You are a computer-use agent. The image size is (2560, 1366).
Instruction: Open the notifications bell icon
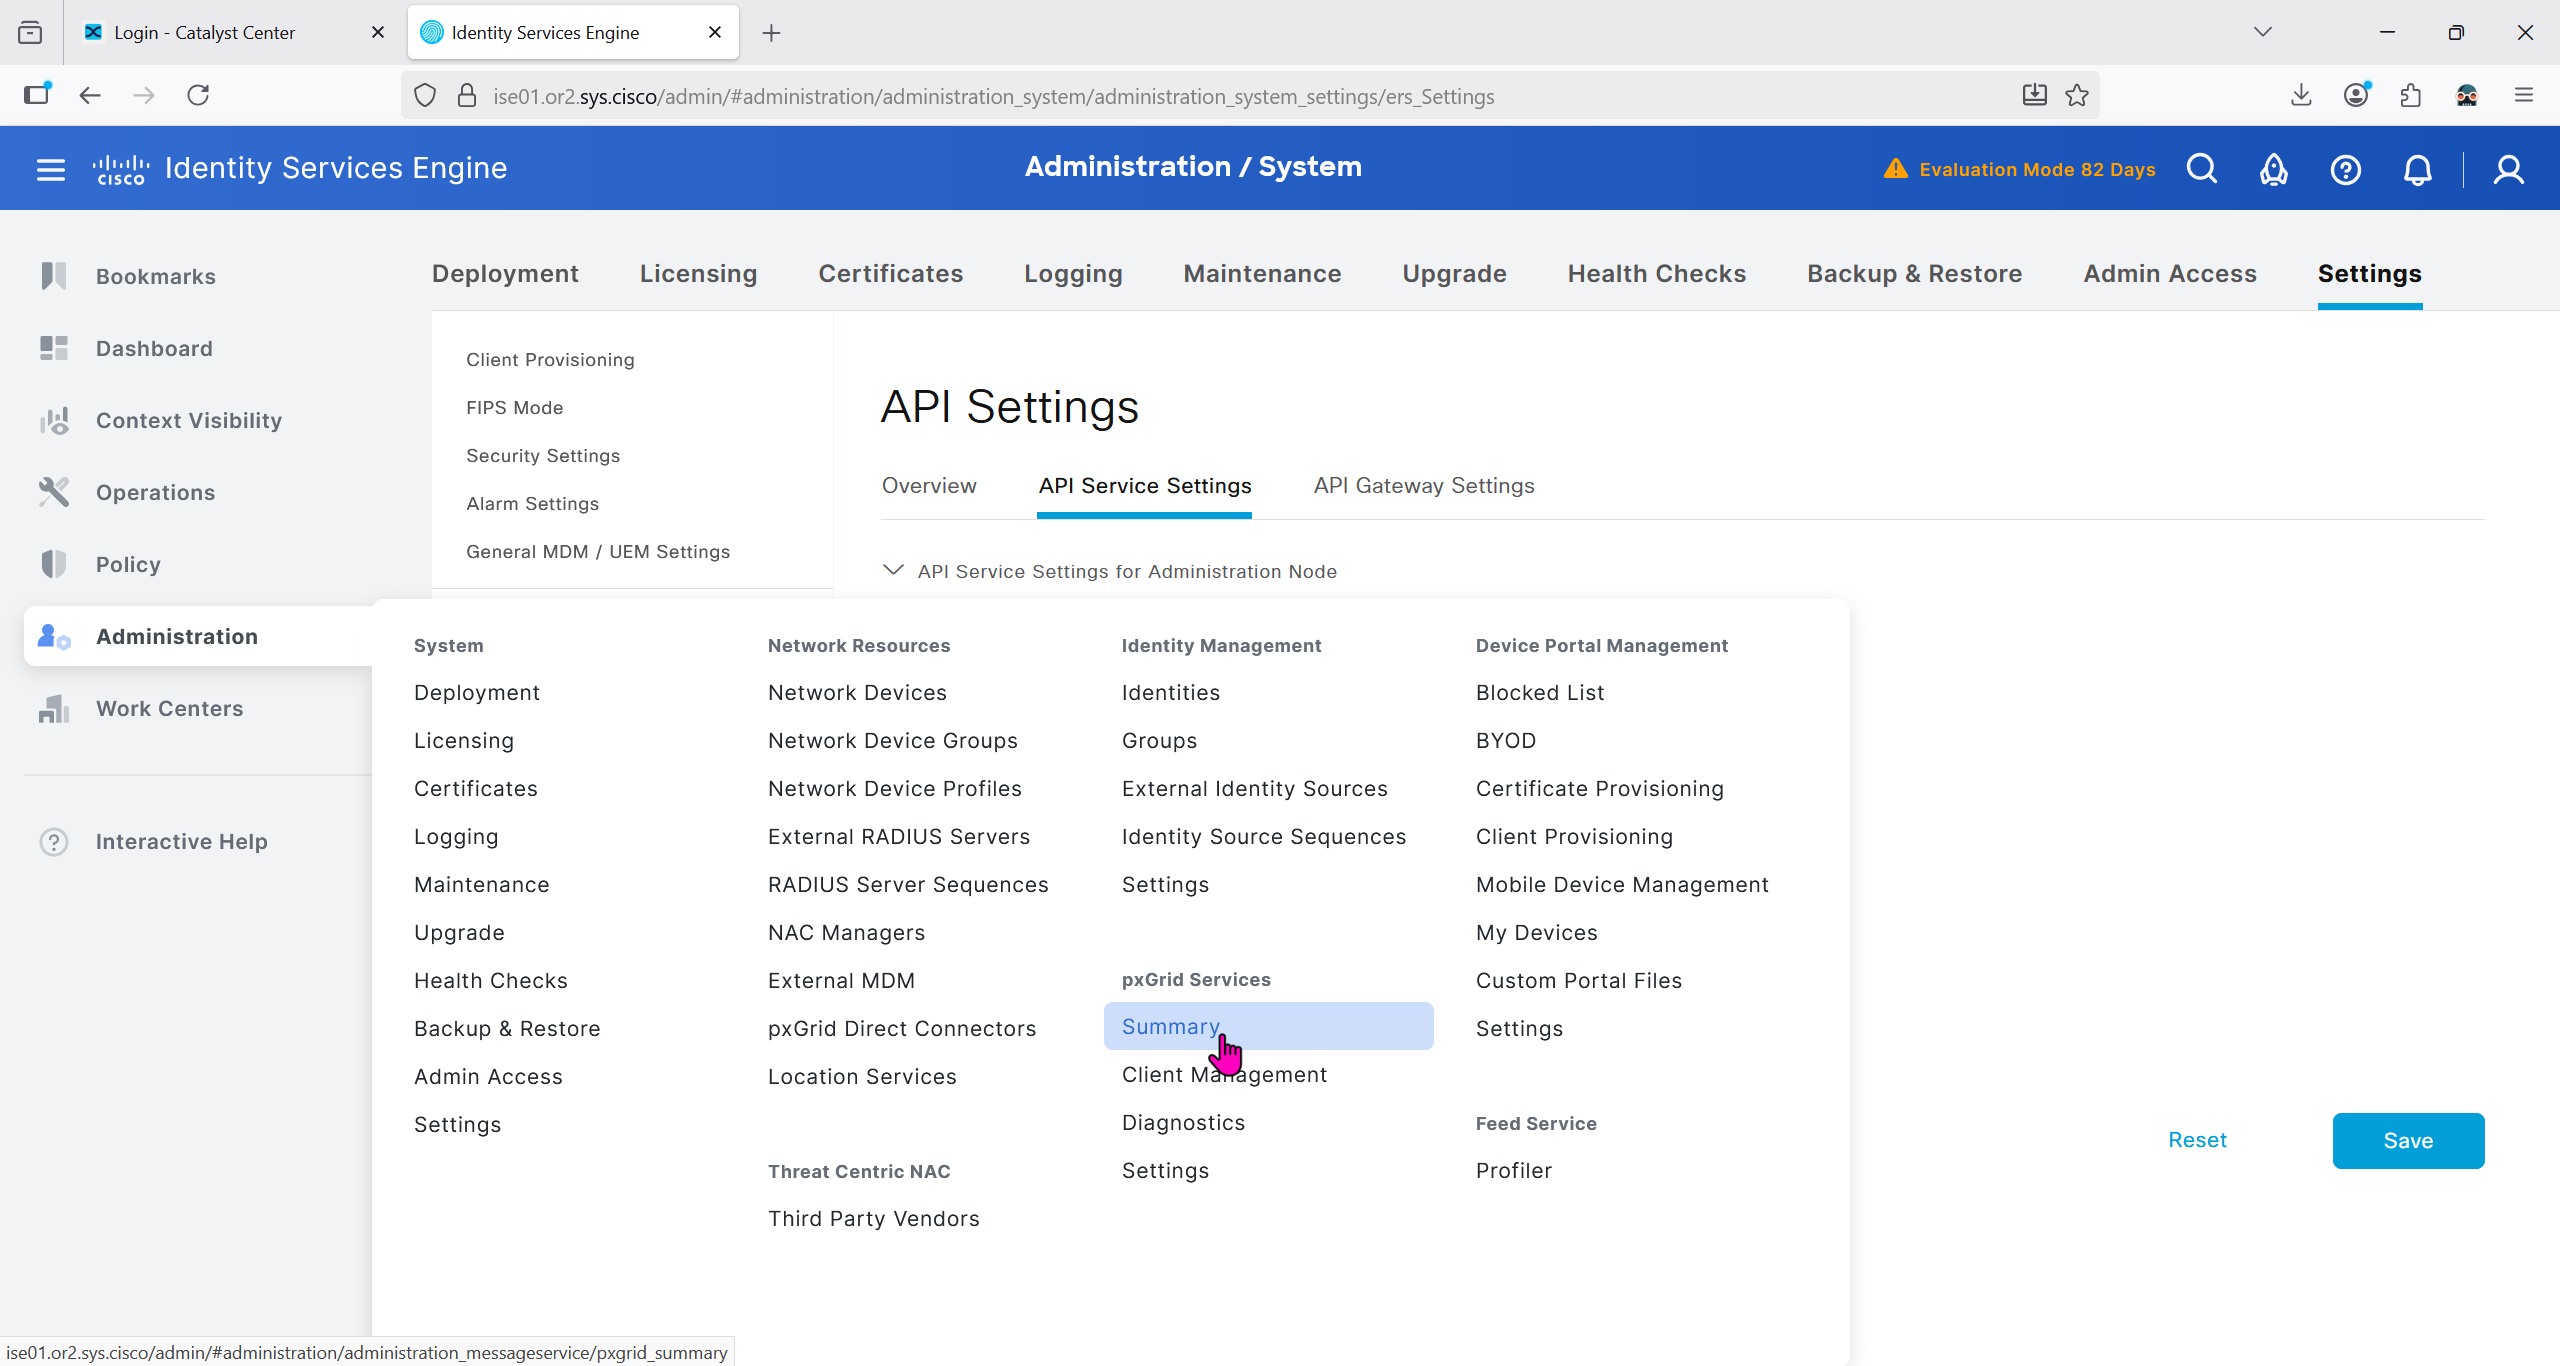[2417, 169]
